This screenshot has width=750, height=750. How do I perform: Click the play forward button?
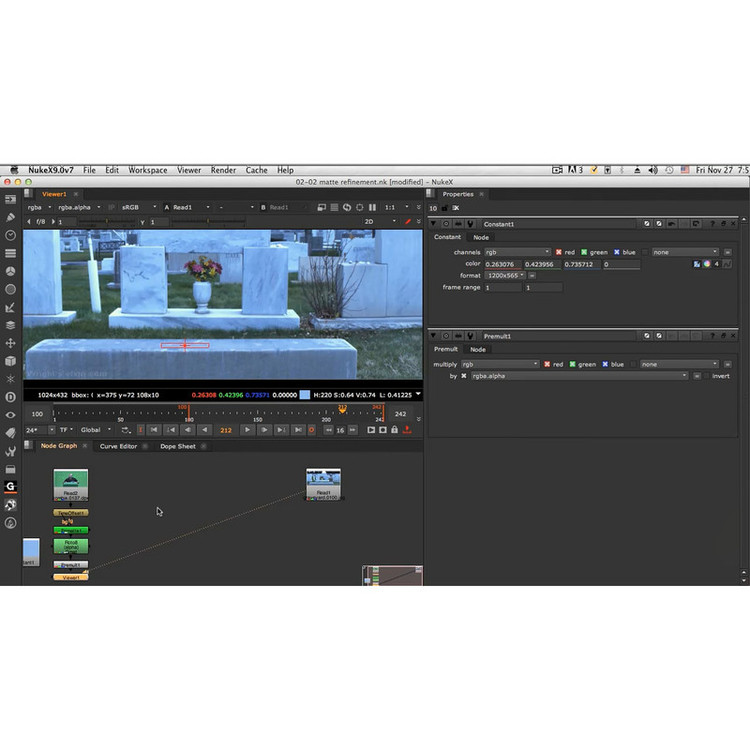(x=248, y=429)
